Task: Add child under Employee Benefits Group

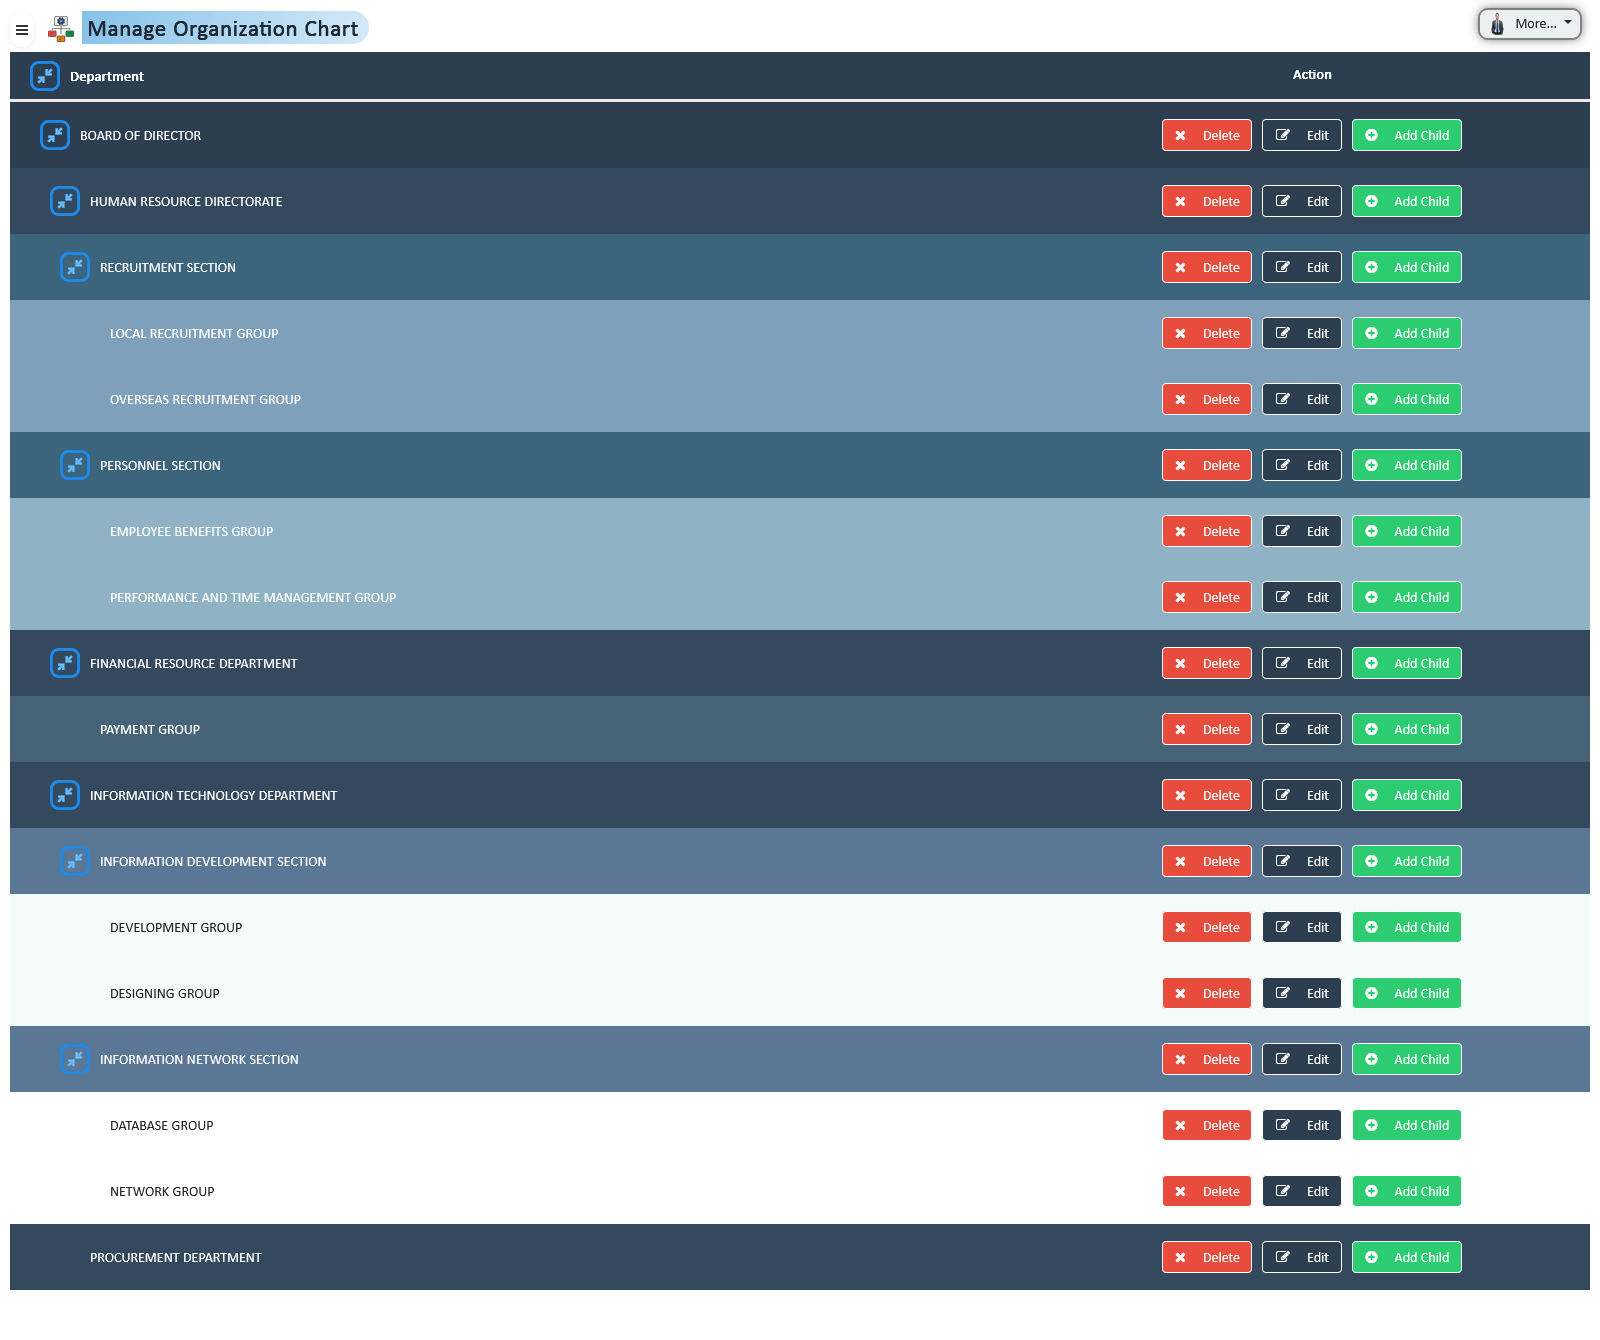Action: [x=1406, y=531]
